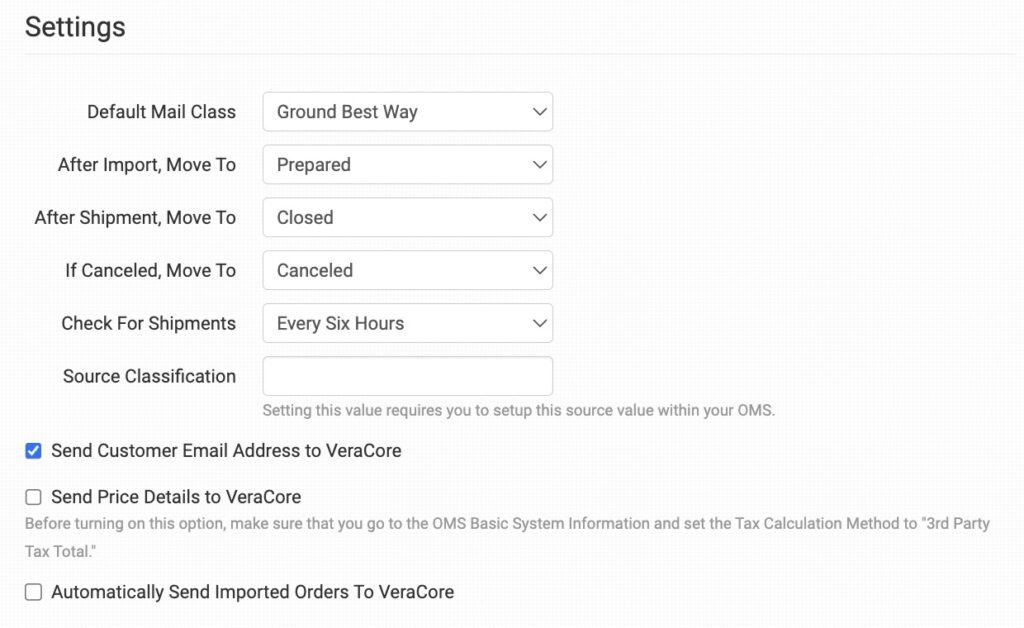Screen dimensions: 1024x628
Task: Click the Settings heading
Action: pos(75,27)
